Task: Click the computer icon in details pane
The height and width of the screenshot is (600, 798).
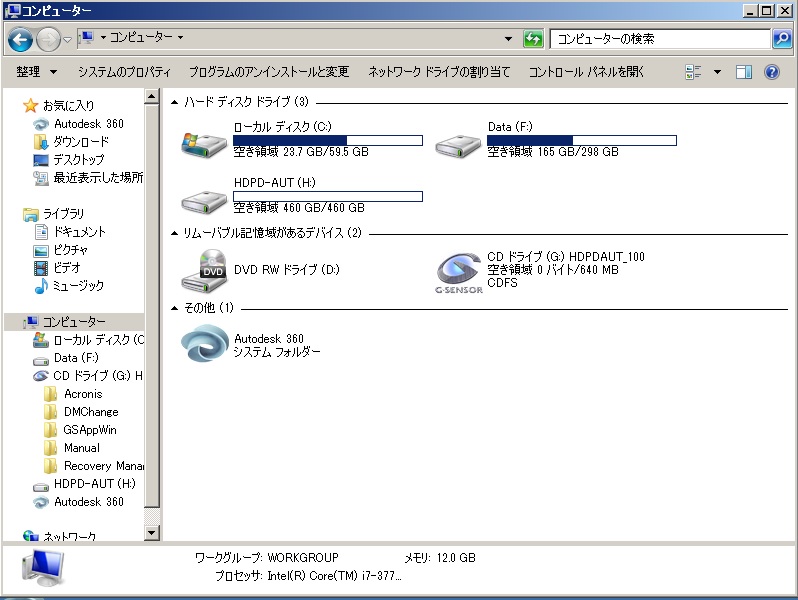Action: pos(43,568)
